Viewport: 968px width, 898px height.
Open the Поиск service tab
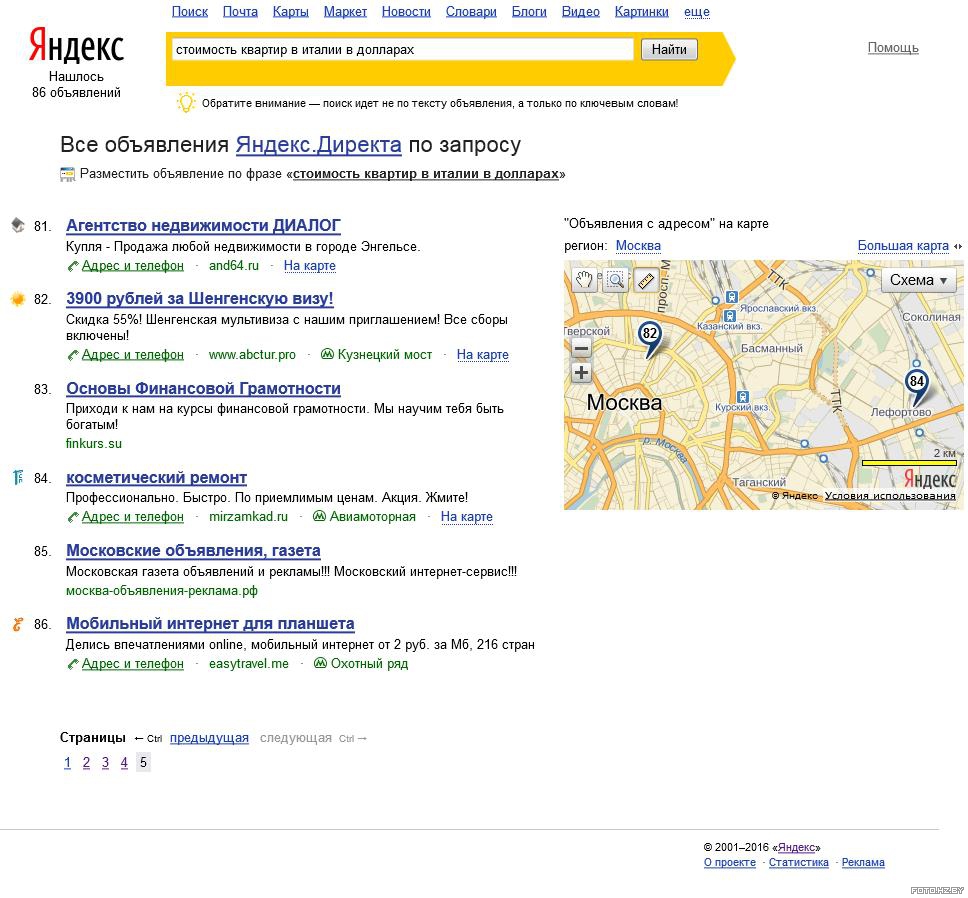coord(190,12)
